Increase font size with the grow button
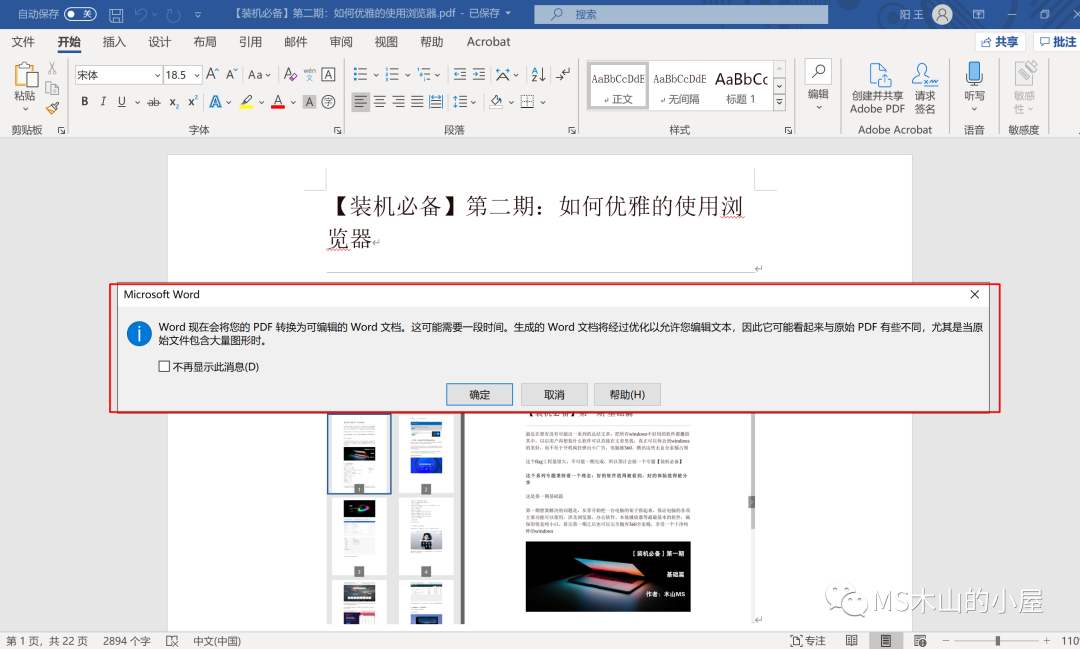This screenshot has width=1080, height=649. coord(213,74)
